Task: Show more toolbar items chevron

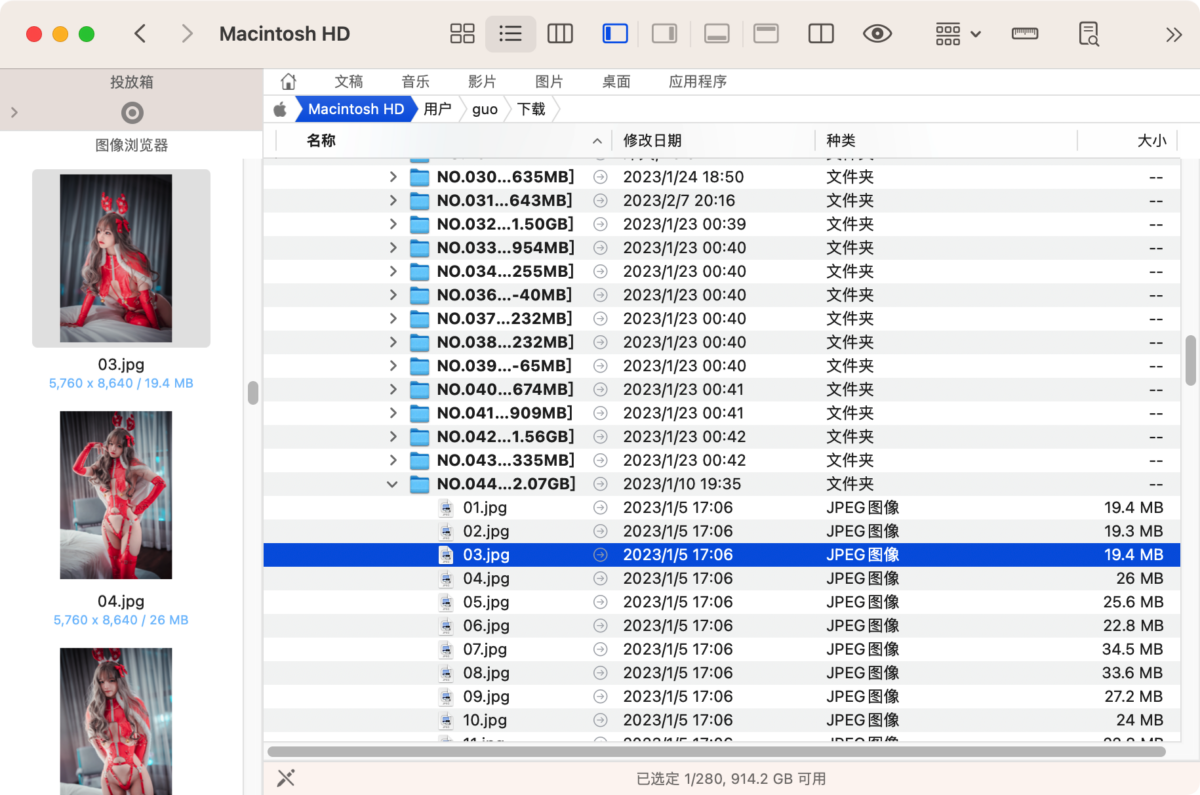Action: click(1174, 34)
